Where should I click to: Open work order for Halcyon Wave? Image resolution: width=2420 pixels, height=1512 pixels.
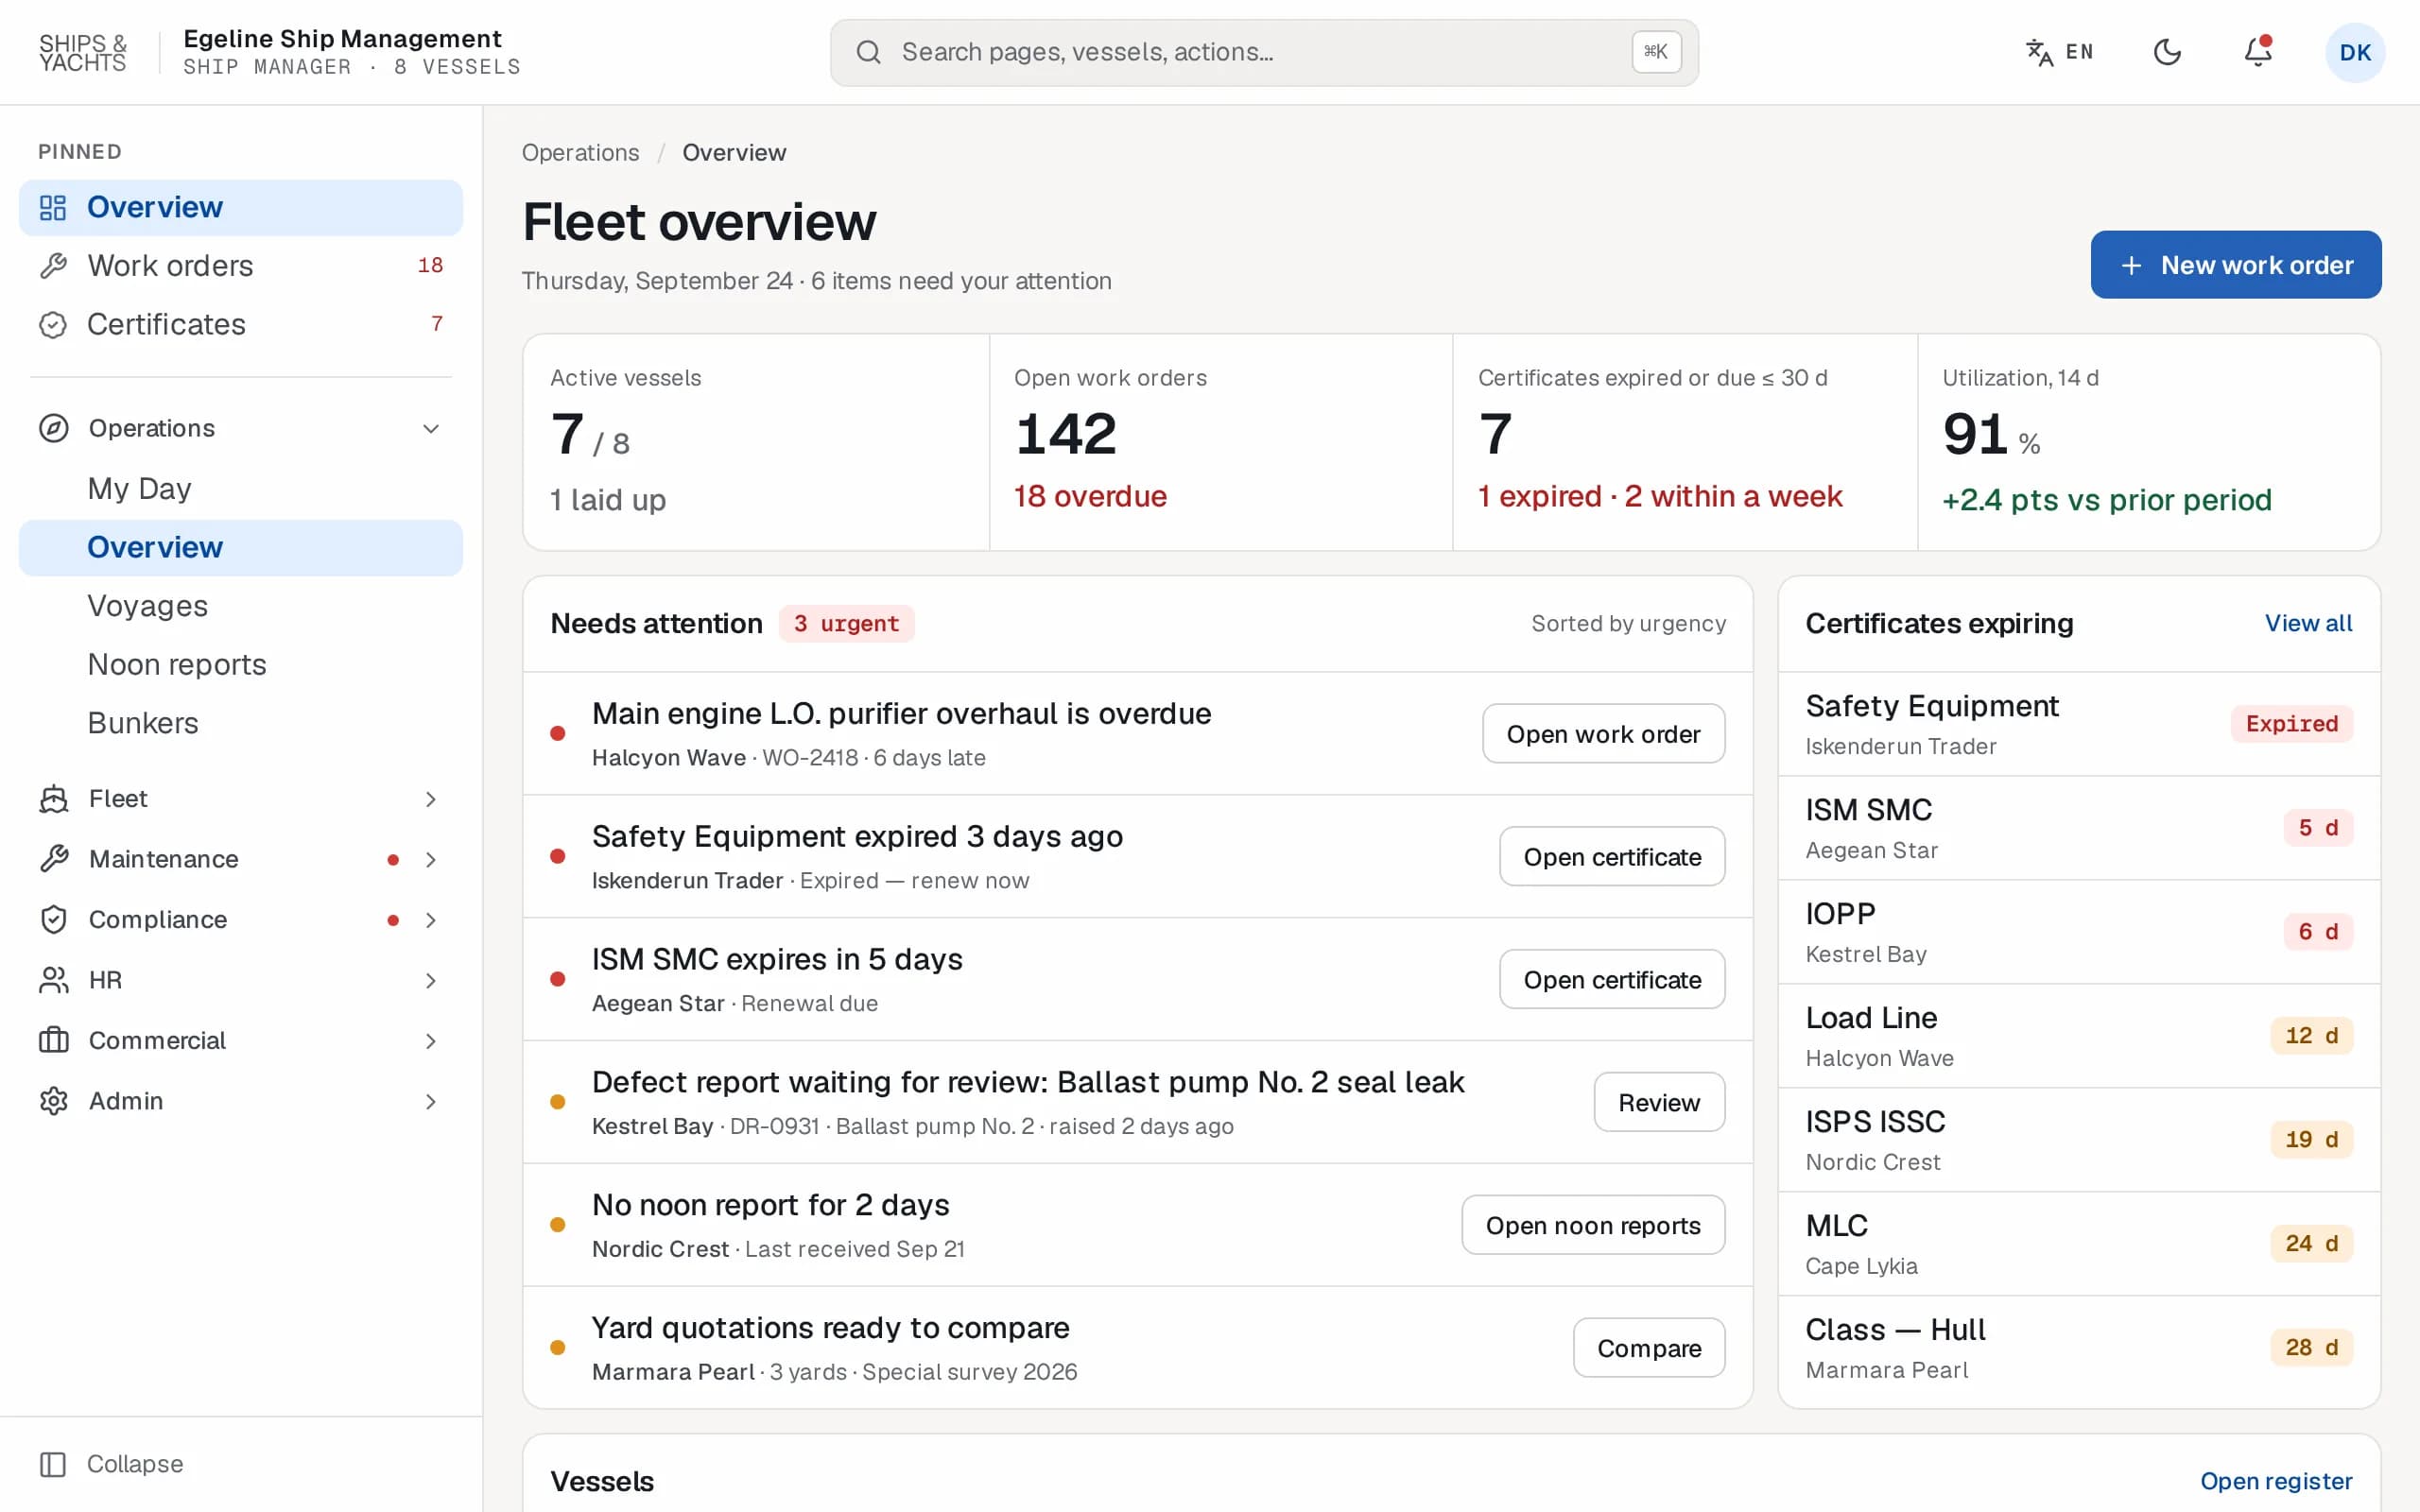[x=1603, y=734]
